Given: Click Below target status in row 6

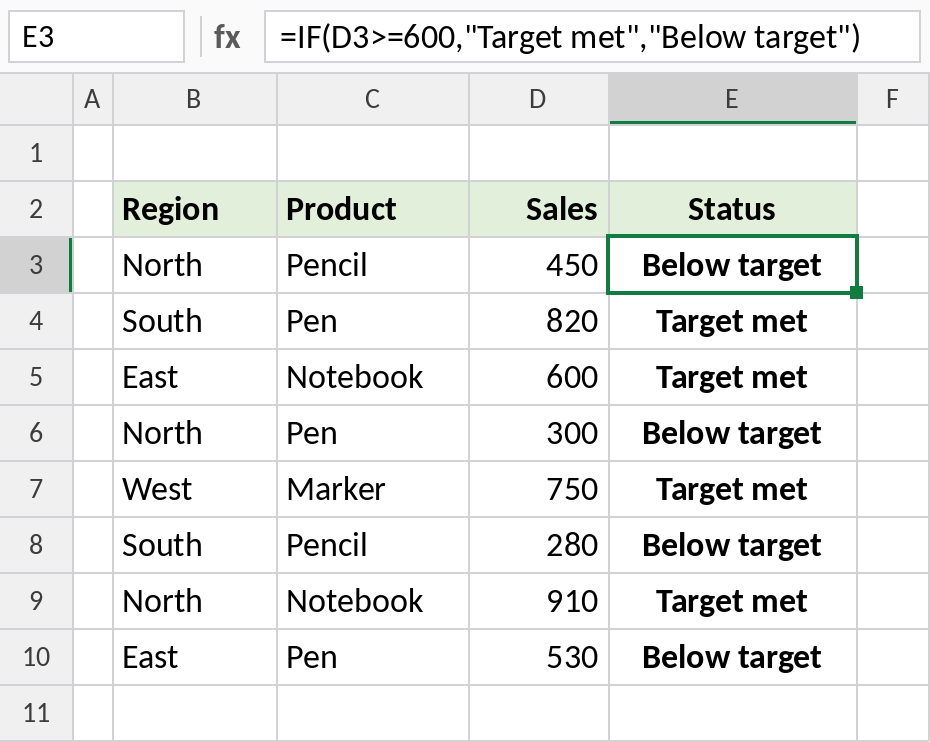Looking at the screenshot, I should (x=732, y=433).
